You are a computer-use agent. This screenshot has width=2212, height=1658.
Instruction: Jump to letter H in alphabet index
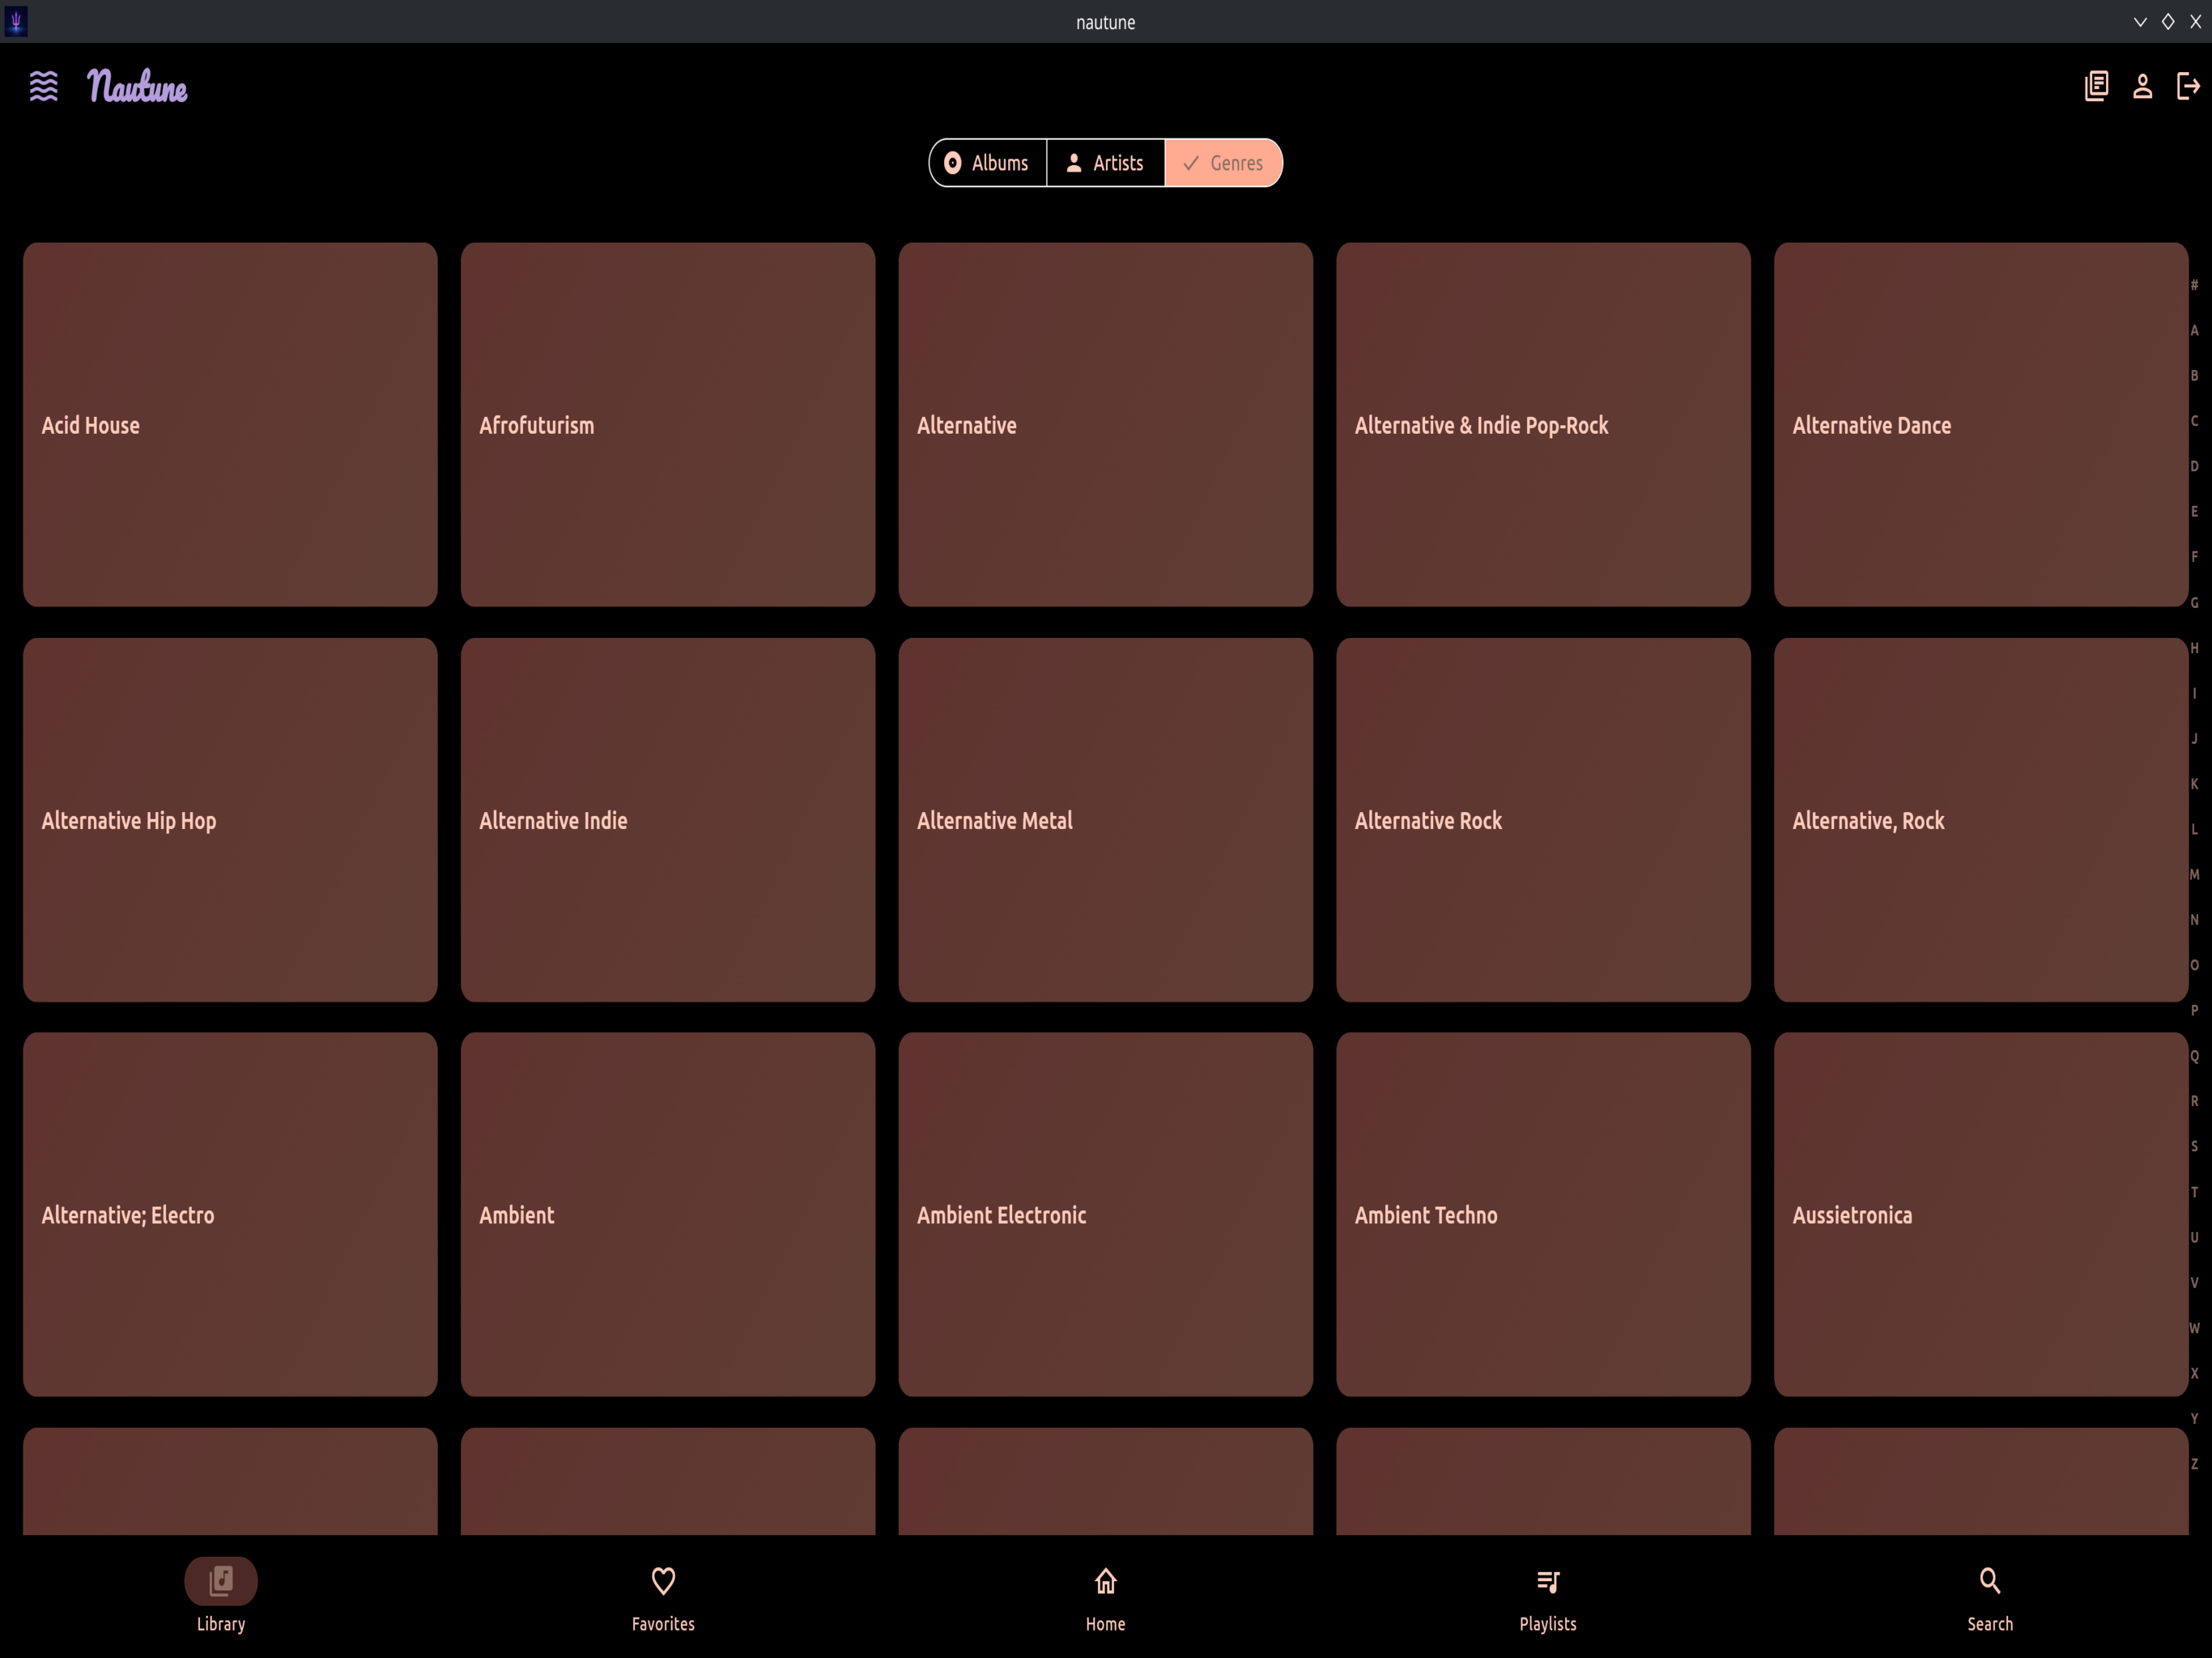coord(2195,648)
